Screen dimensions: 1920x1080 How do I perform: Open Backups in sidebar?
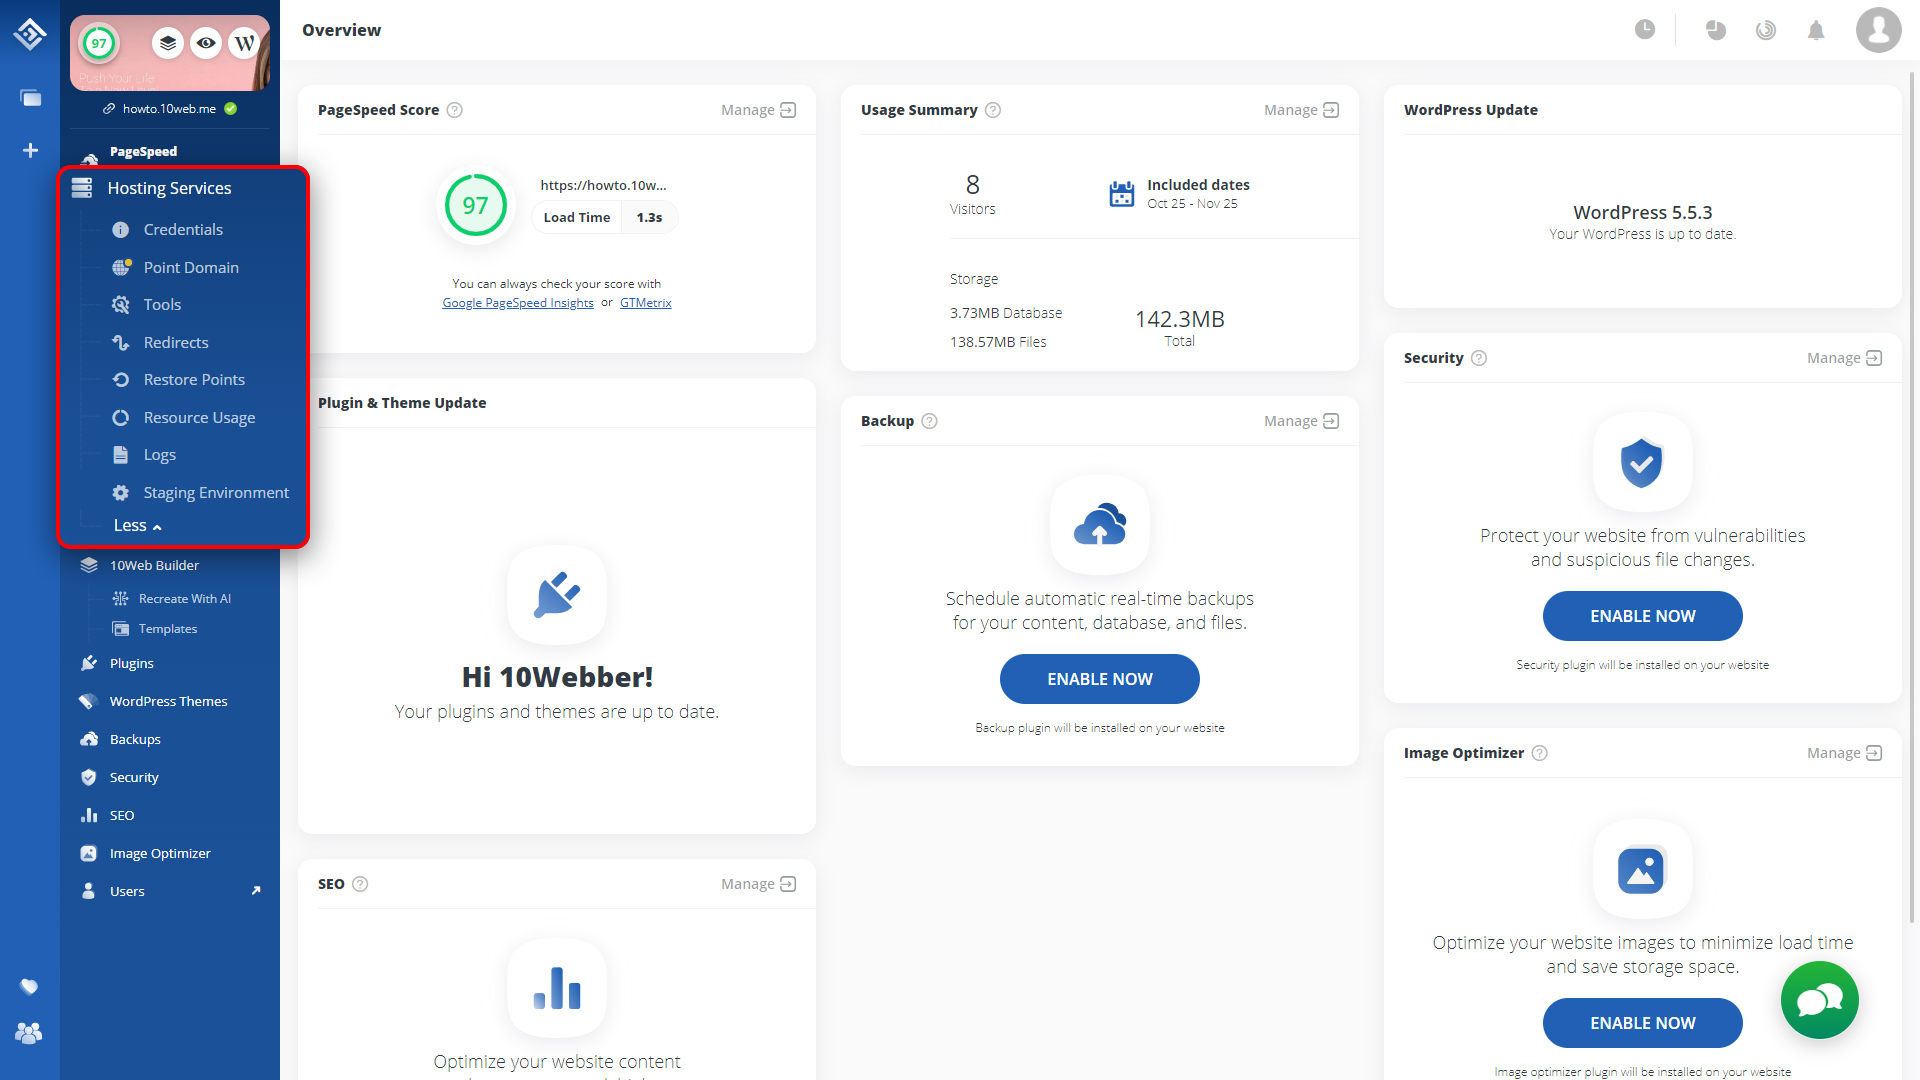point(135,740)
